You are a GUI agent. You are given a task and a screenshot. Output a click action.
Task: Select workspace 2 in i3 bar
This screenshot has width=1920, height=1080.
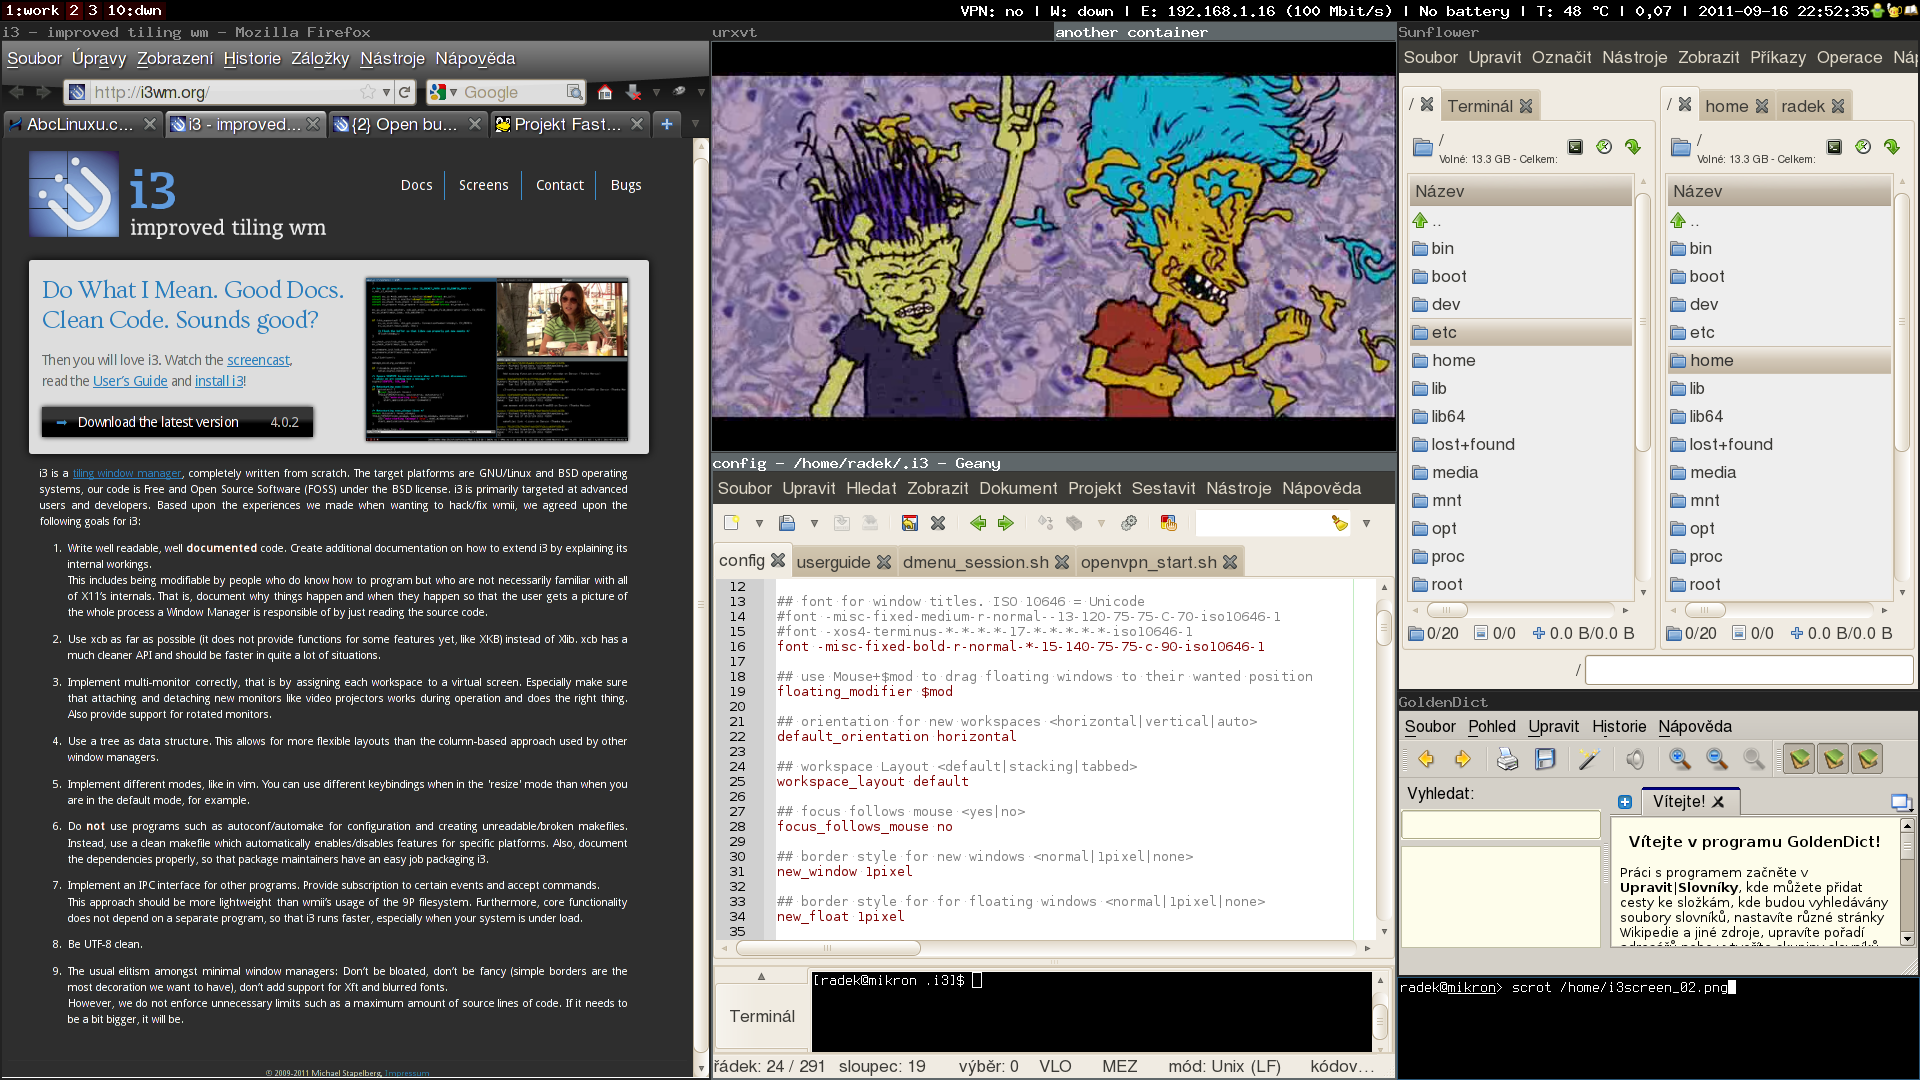tap(73, 10)
